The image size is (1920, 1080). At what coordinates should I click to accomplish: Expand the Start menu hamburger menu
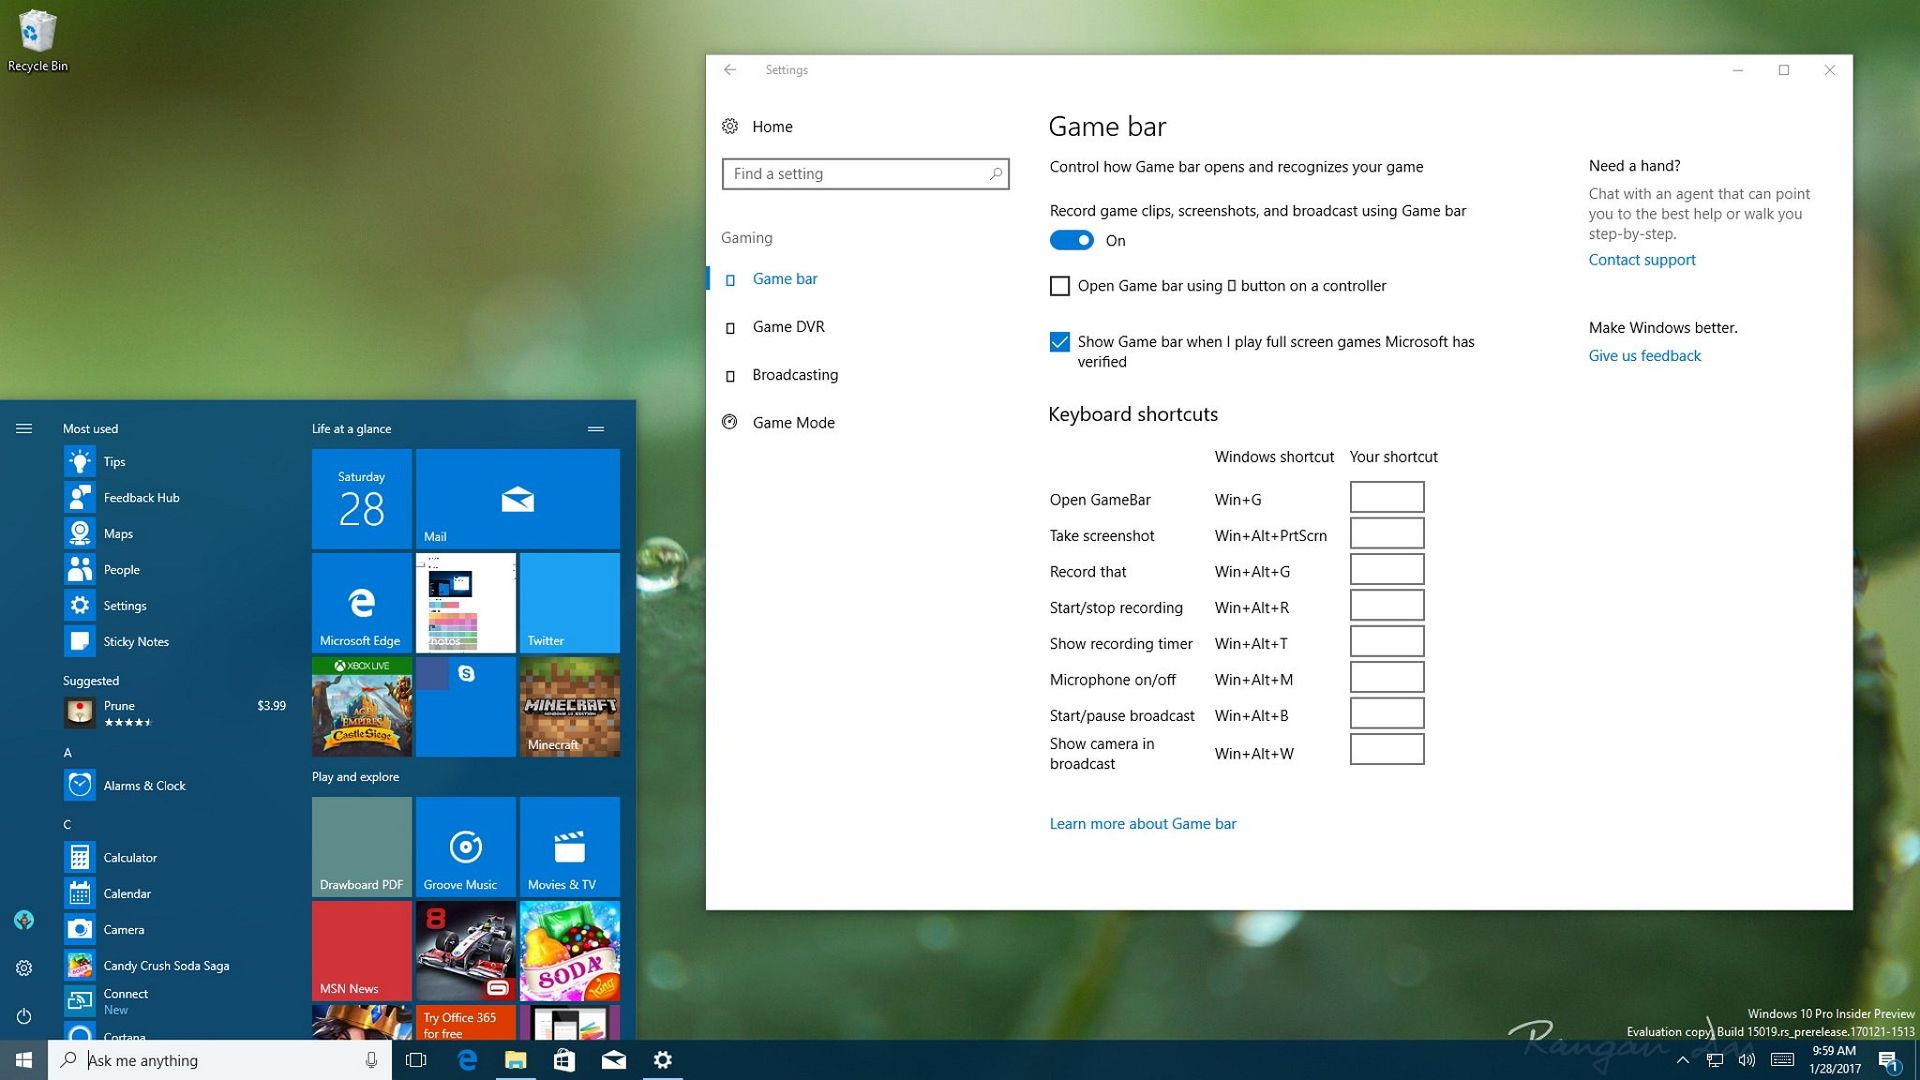point(24,427)
